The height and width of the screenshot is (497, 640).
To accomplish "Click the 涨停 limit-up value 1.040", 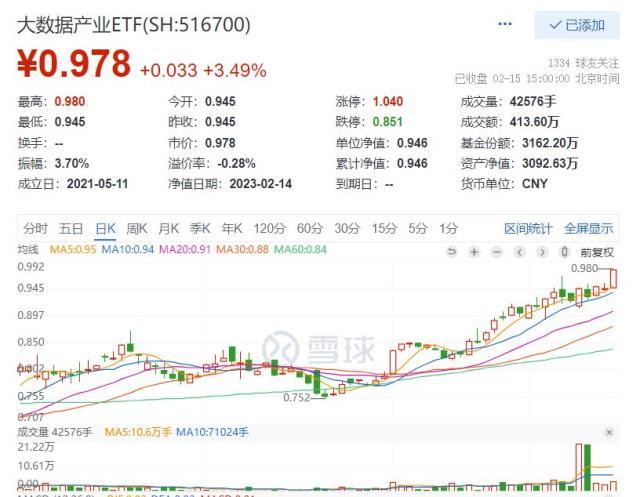I will 387,101.
